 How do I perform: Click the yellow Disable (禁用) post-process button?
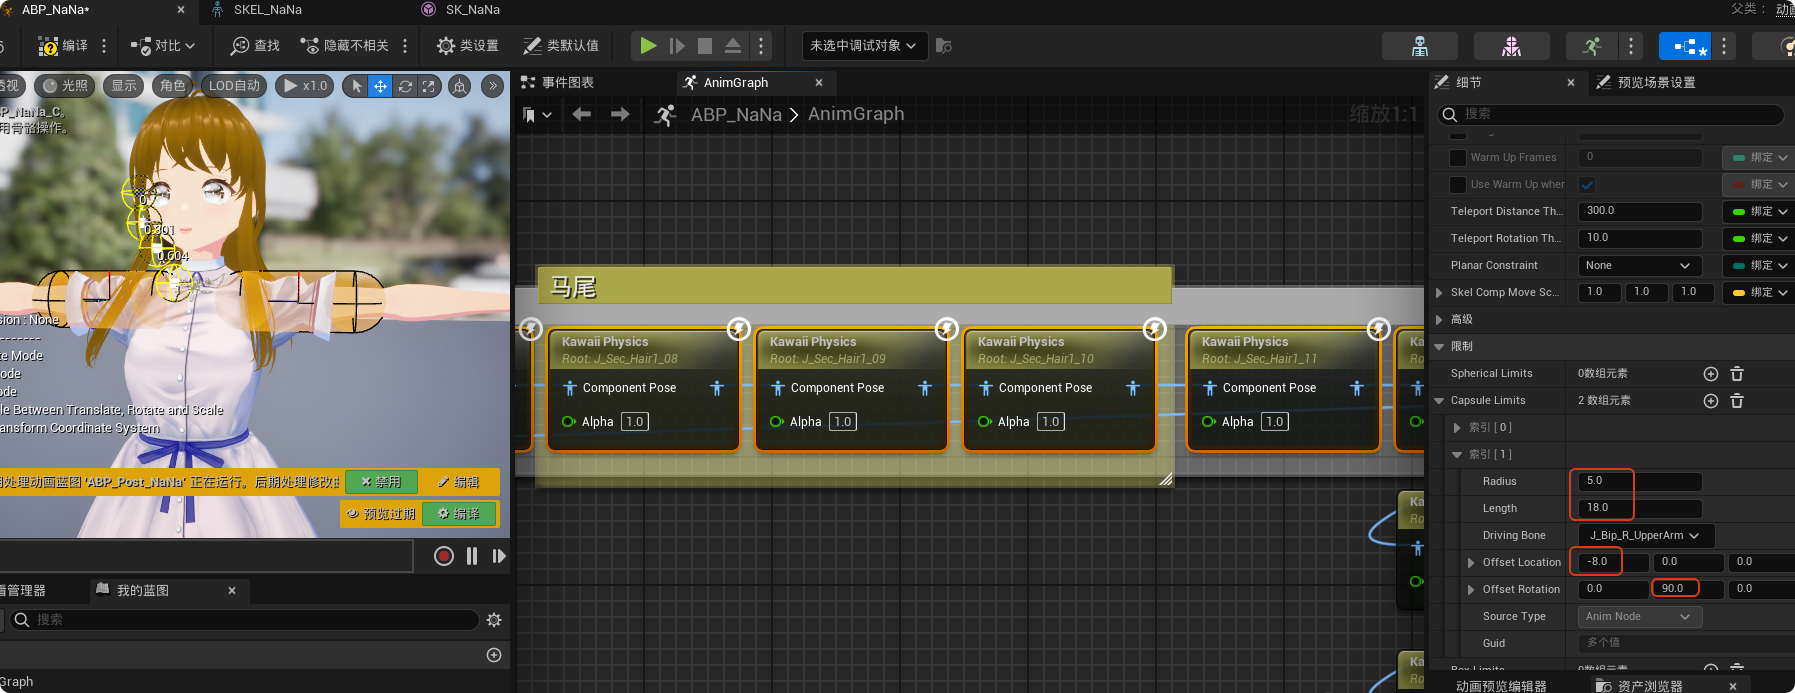[381, 482]
